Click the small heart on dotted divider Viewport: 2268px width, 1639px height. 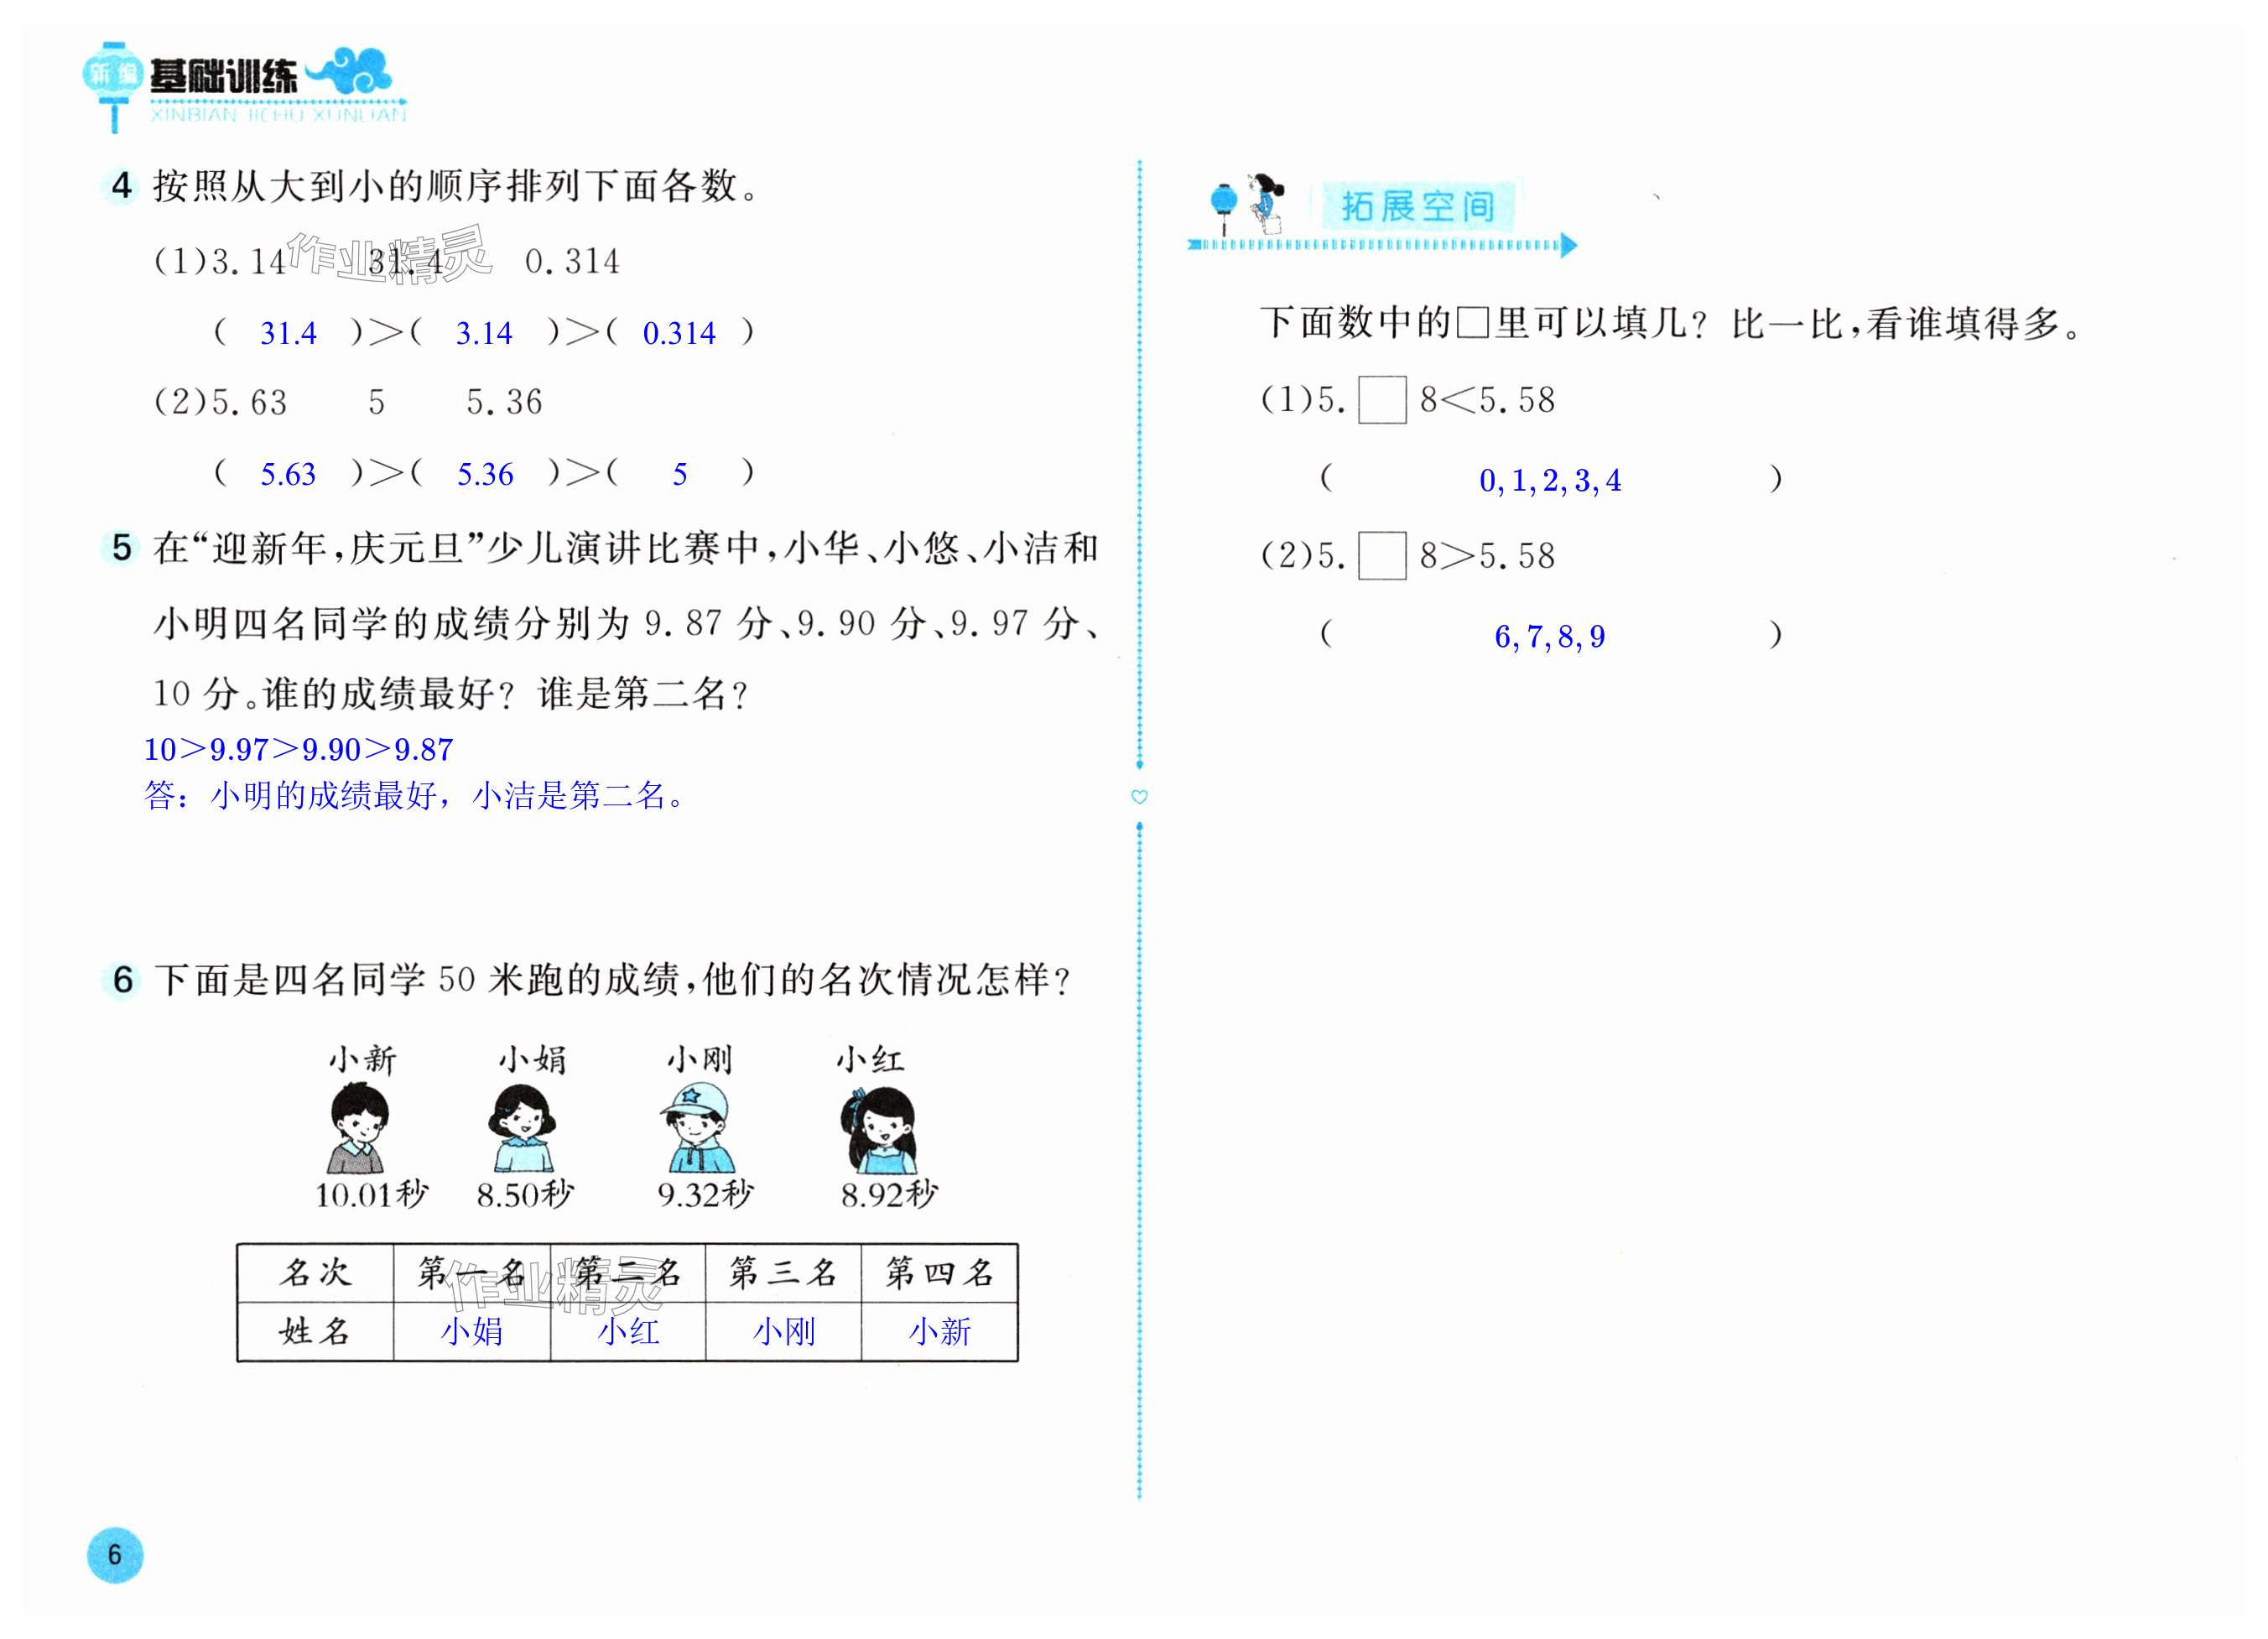(1139, 797)
